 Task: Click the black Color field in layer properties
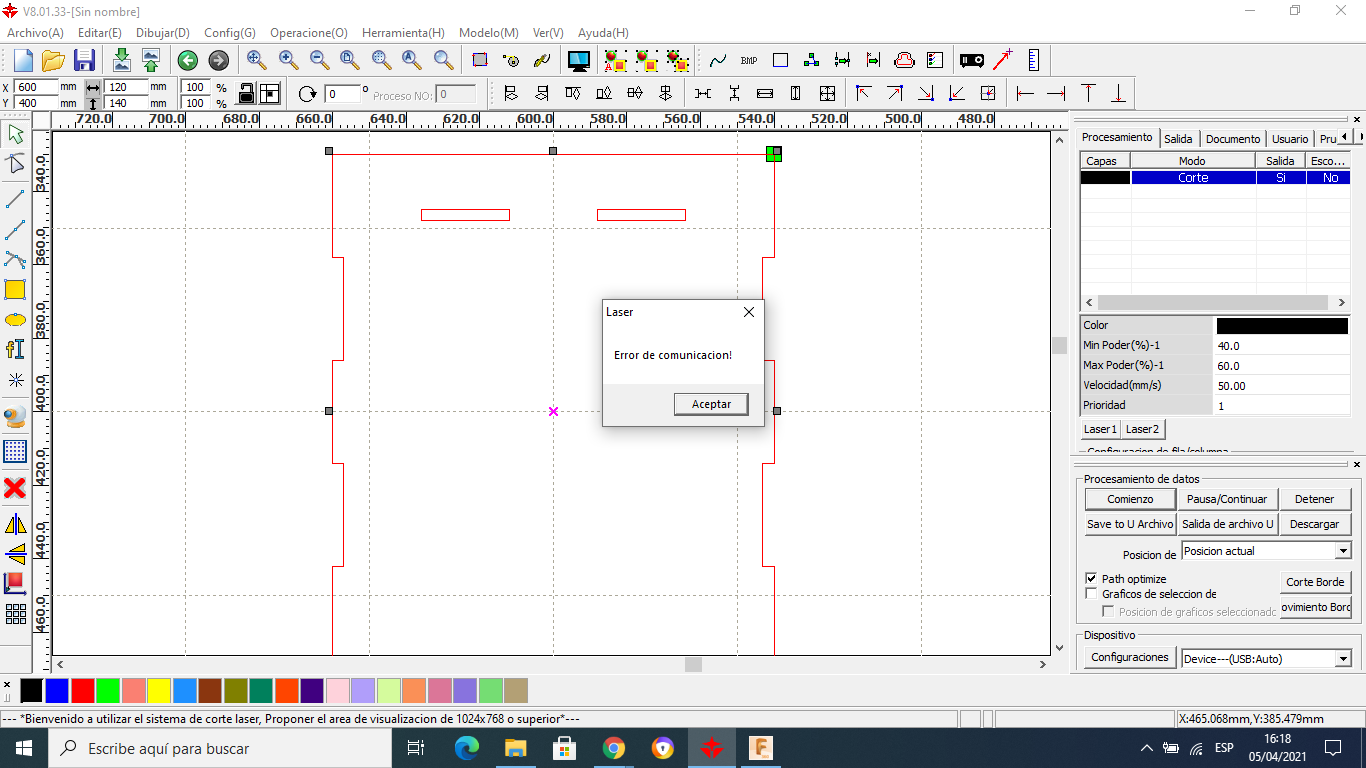[1282, 325]
